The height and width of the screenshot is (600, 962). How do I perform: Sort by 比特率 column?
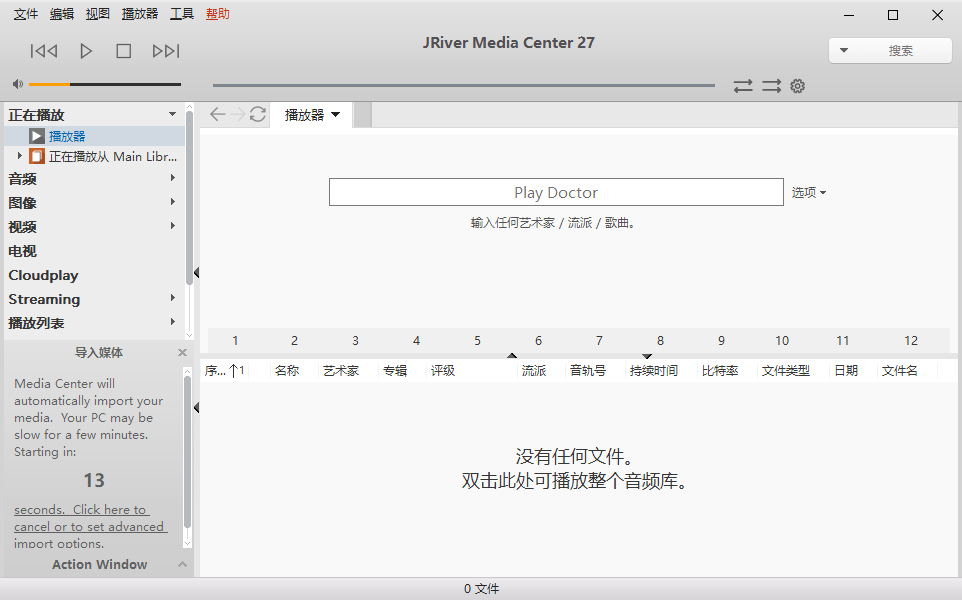[720, 371]
